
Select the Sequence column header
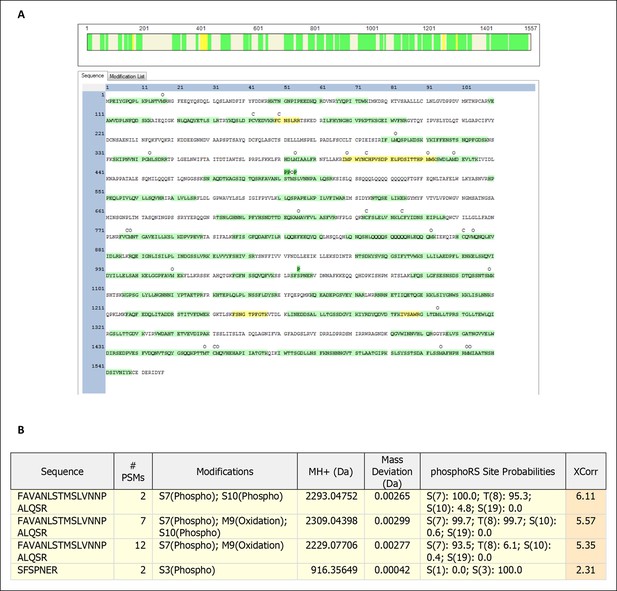[x=62, y=471]
